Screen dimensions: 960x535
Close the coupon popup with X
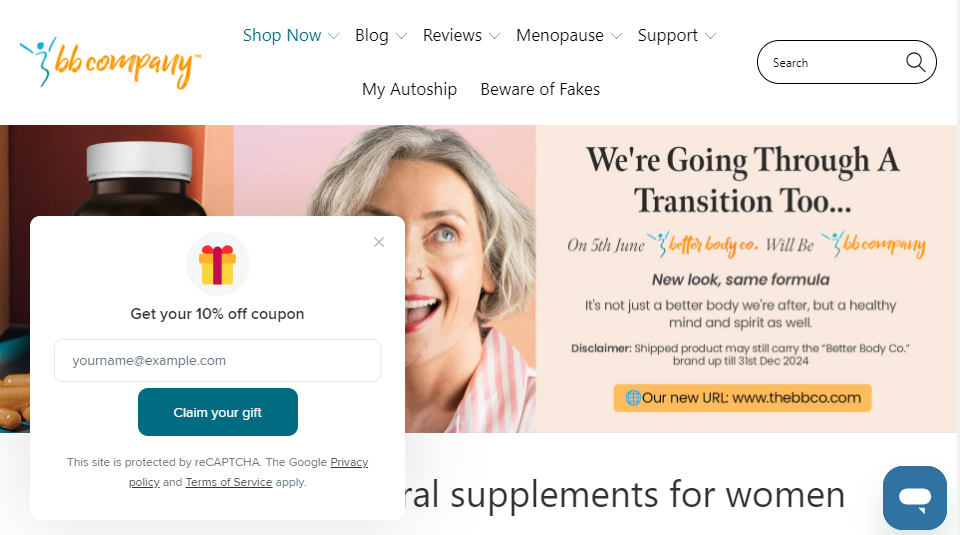point(379,242)
